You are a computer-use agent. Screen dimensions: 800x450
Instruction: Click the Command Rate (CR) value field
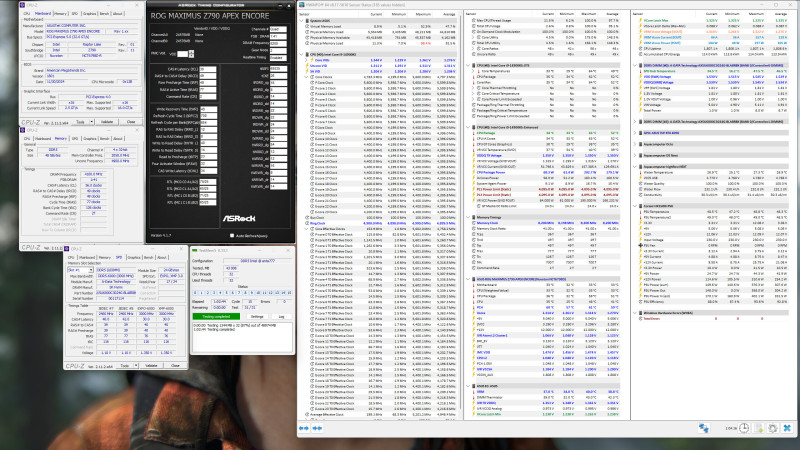tap(208, 96)
